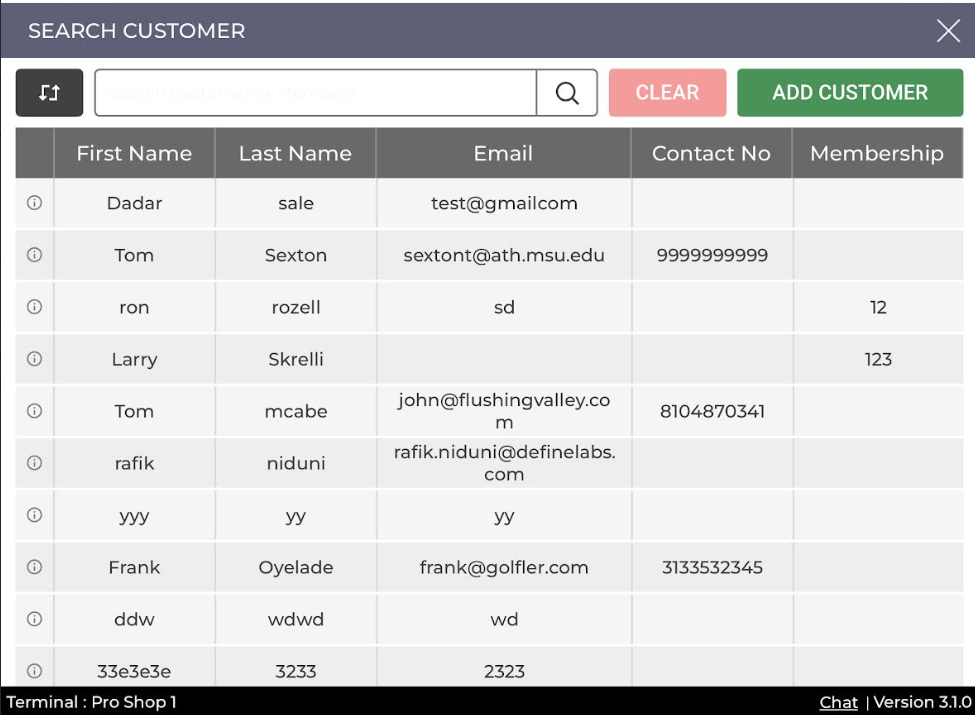View info icon for Larry Skrelli

point(34,359)
